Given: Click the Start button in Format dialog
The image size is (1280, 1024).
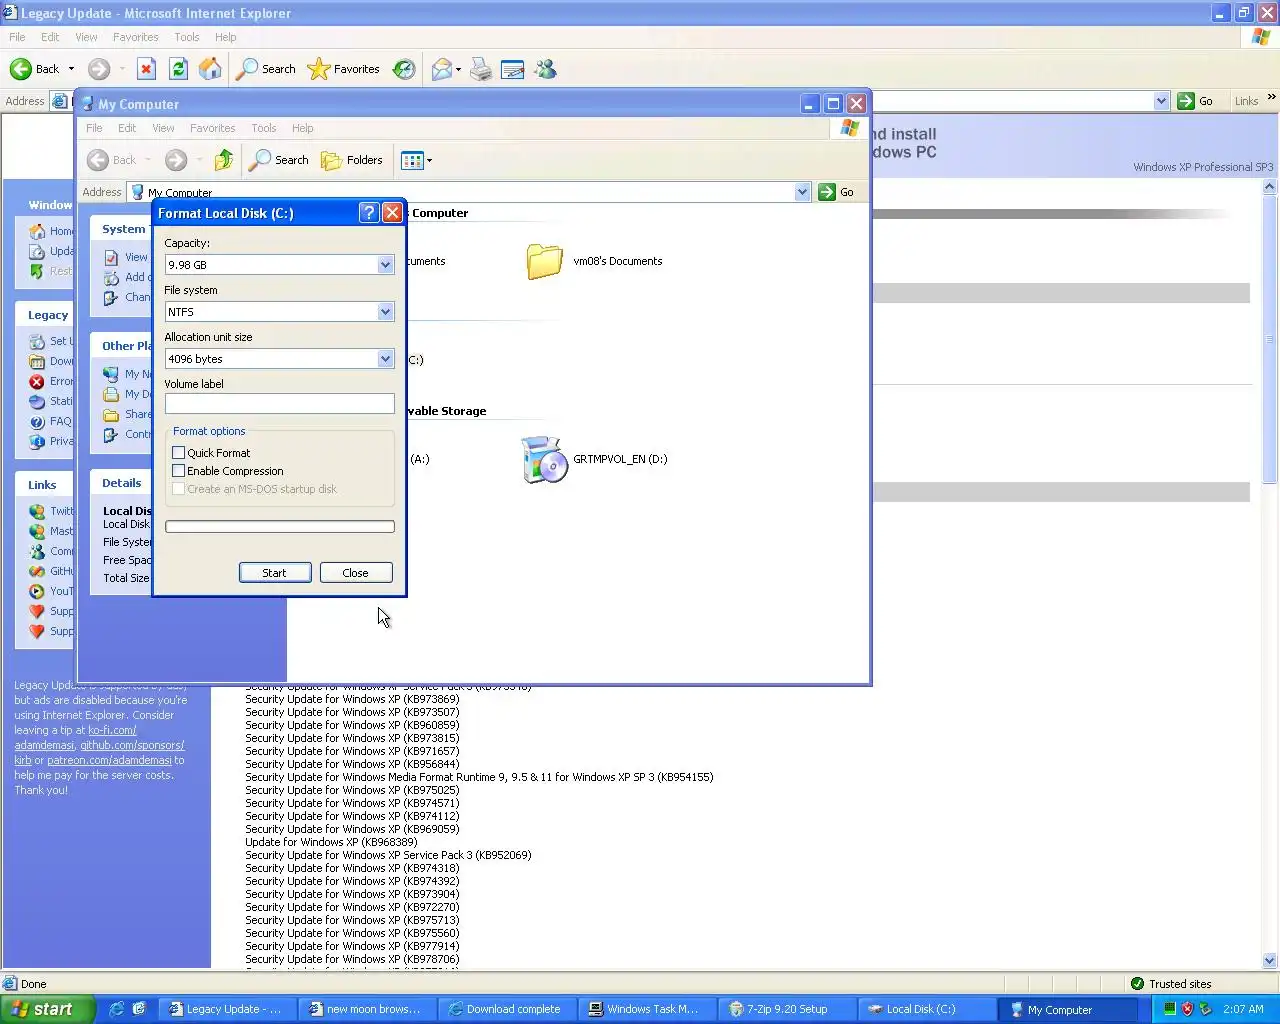Looking at the screenshot, I should [x=275, y=573].
